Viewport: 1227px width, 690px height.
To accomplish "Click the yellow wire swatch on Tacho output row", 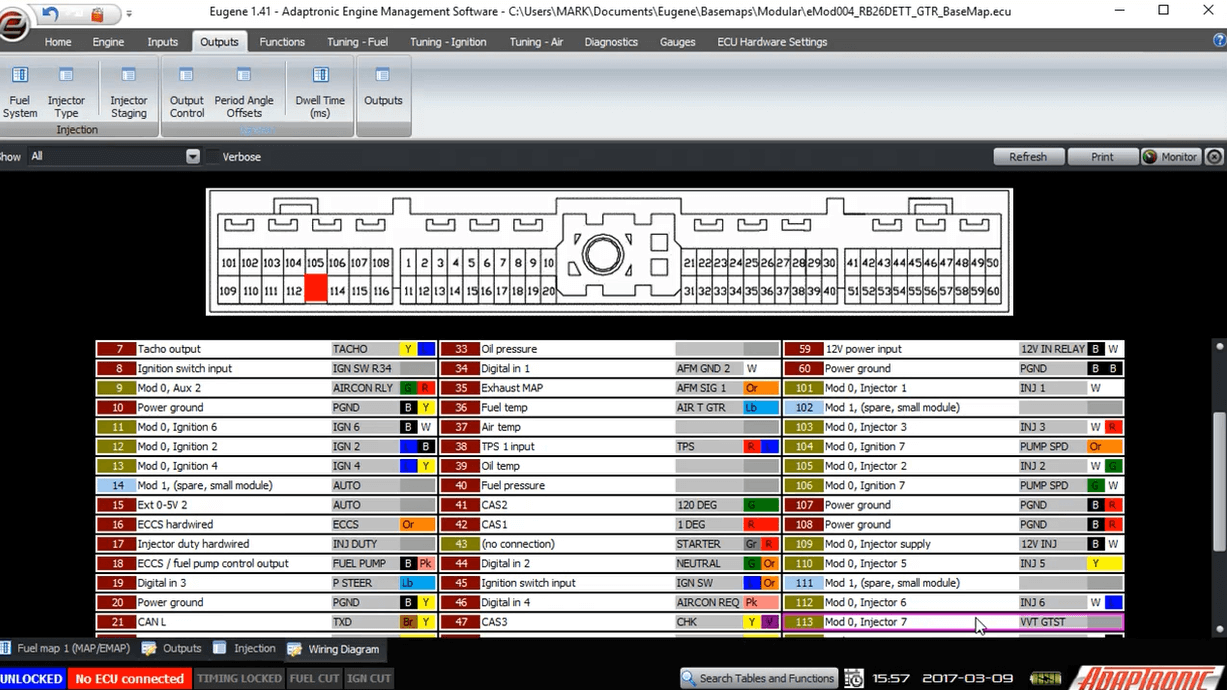I will [x=408, y=349].
